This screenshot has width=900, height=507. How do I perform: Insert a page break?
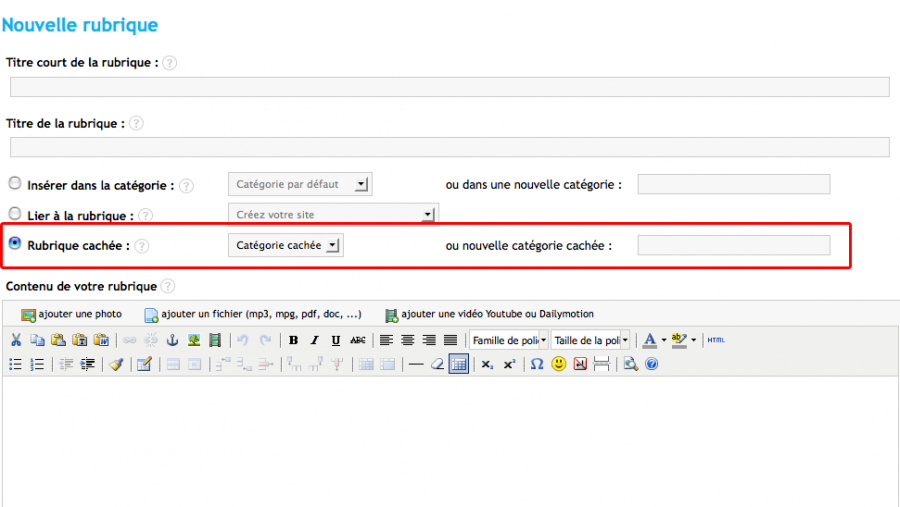click(601, 364)
